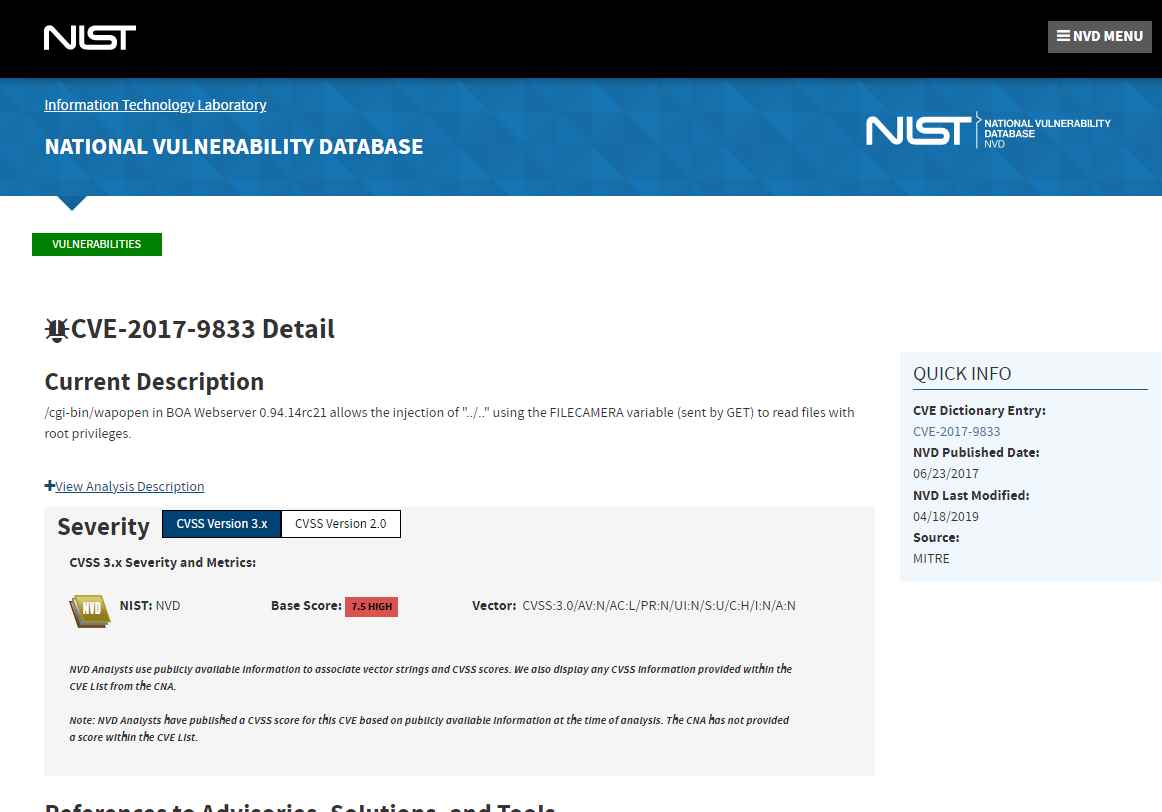Viewport: 1162px width, 812px height.
Task: Click the MITRE source text
Action: (x=931, y=559)
